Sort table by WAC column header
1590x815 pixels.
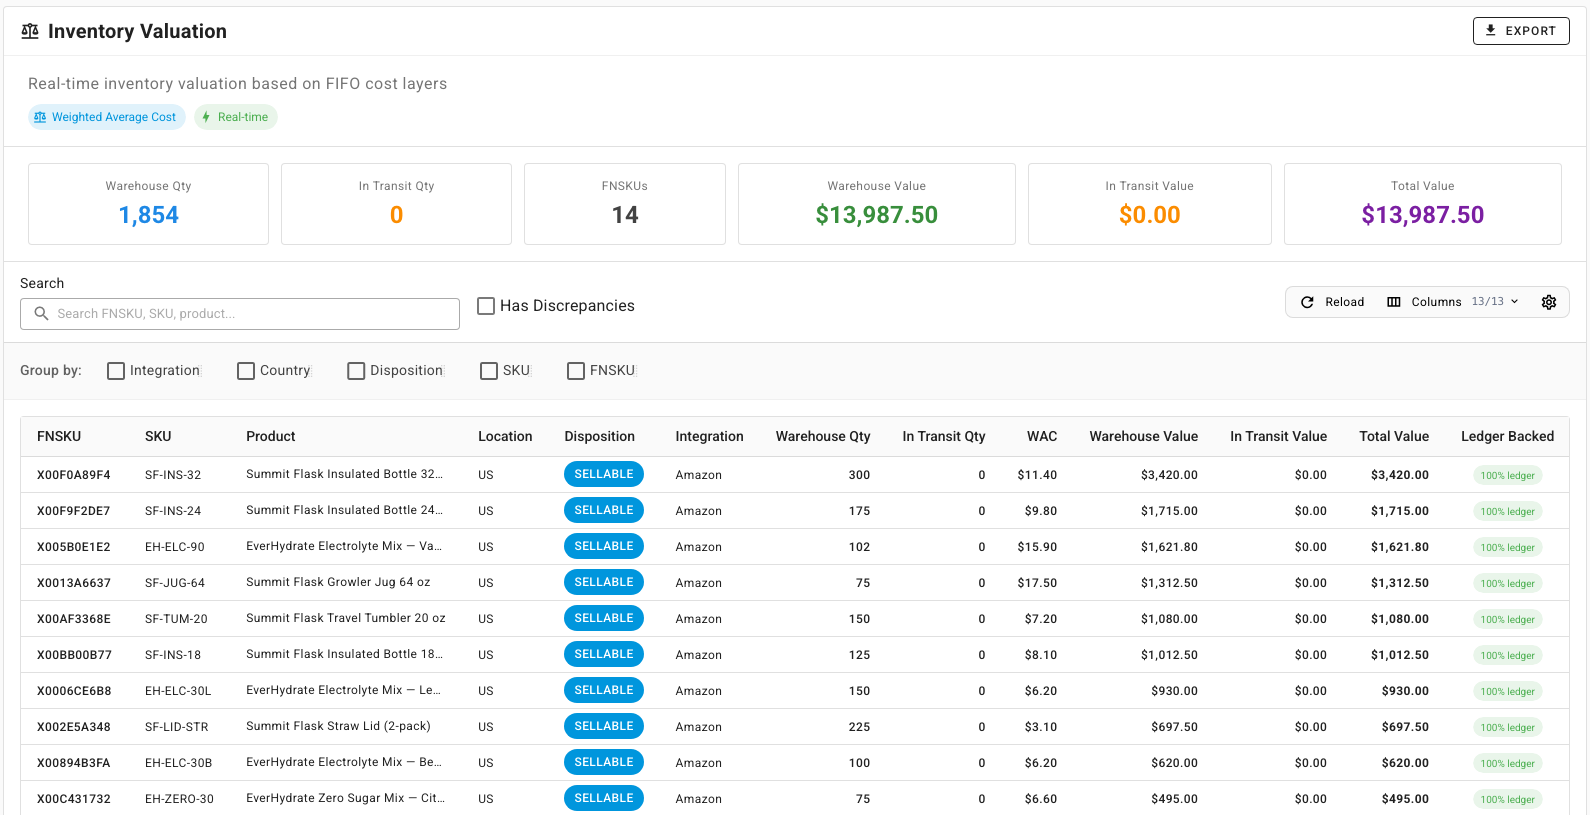tap(1042, 436)
